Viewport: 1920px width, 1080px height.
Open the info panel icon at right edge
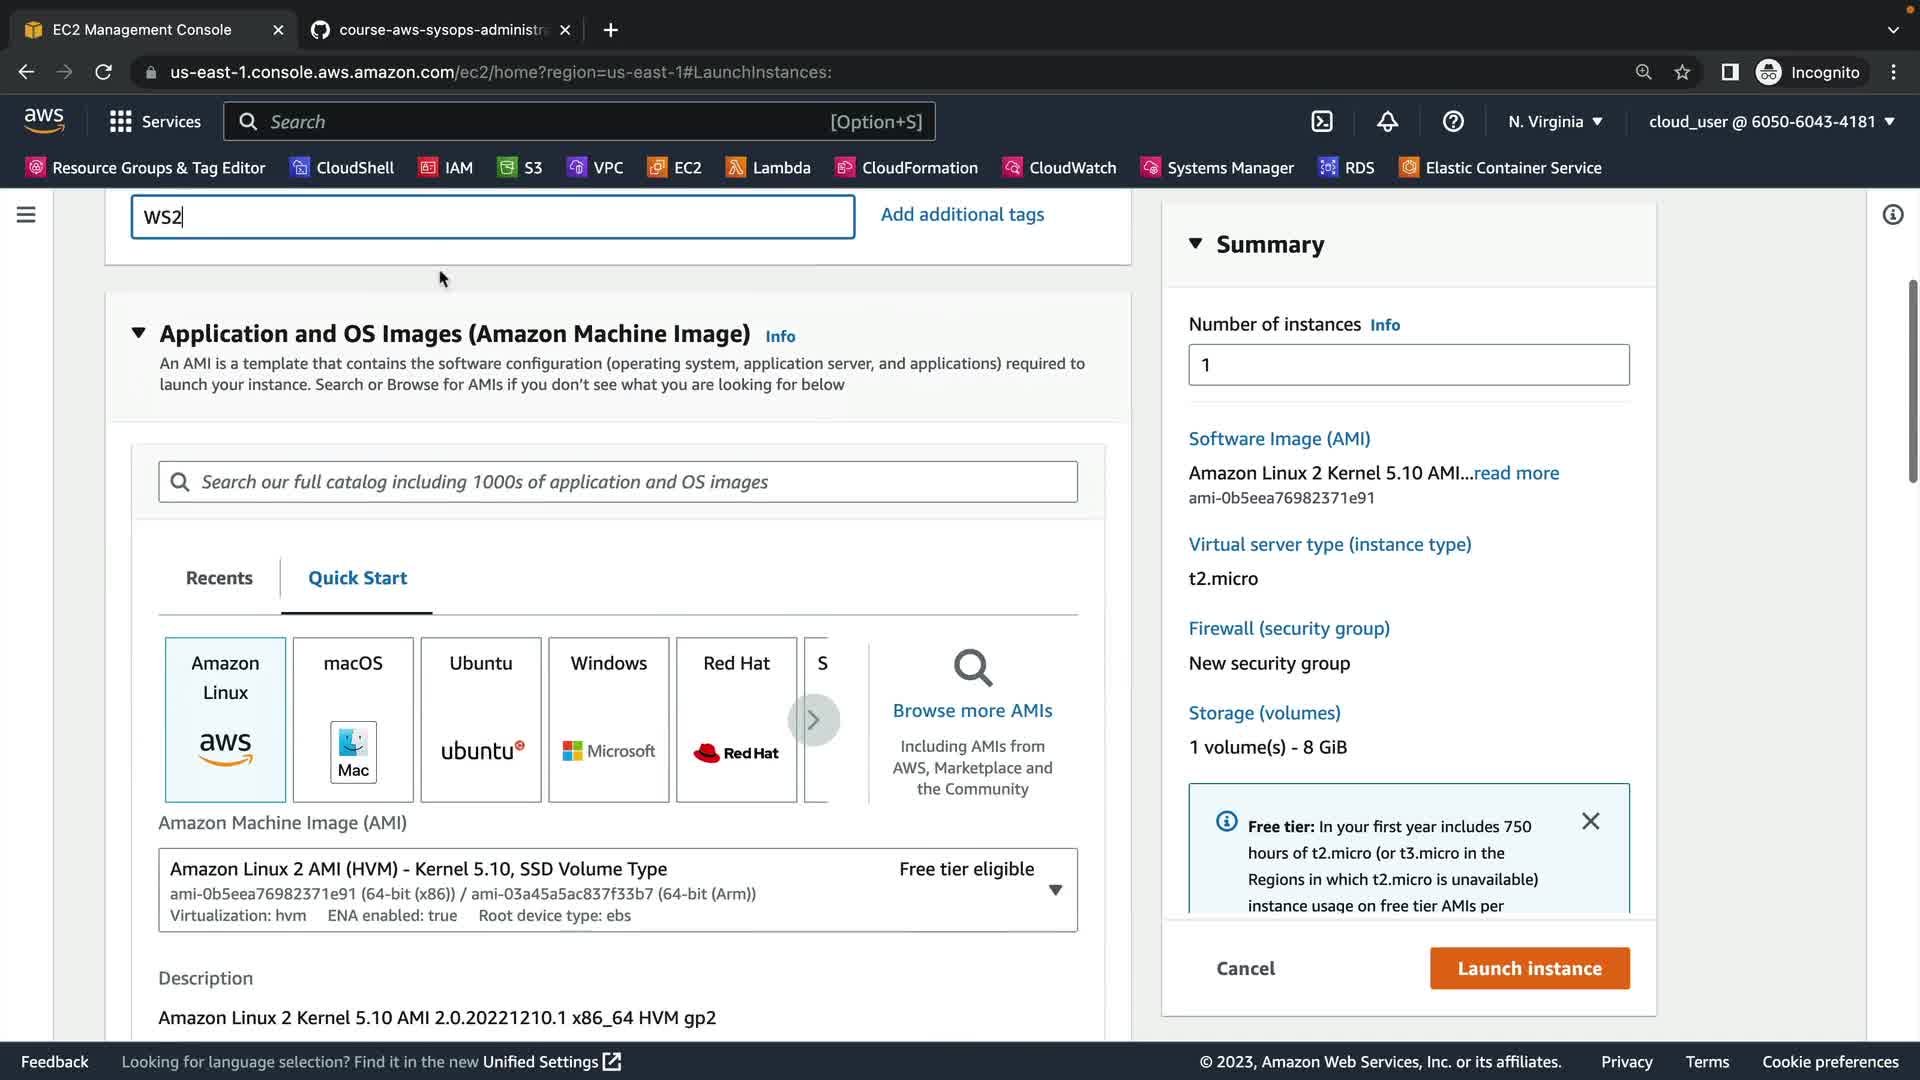[1892, 215]
